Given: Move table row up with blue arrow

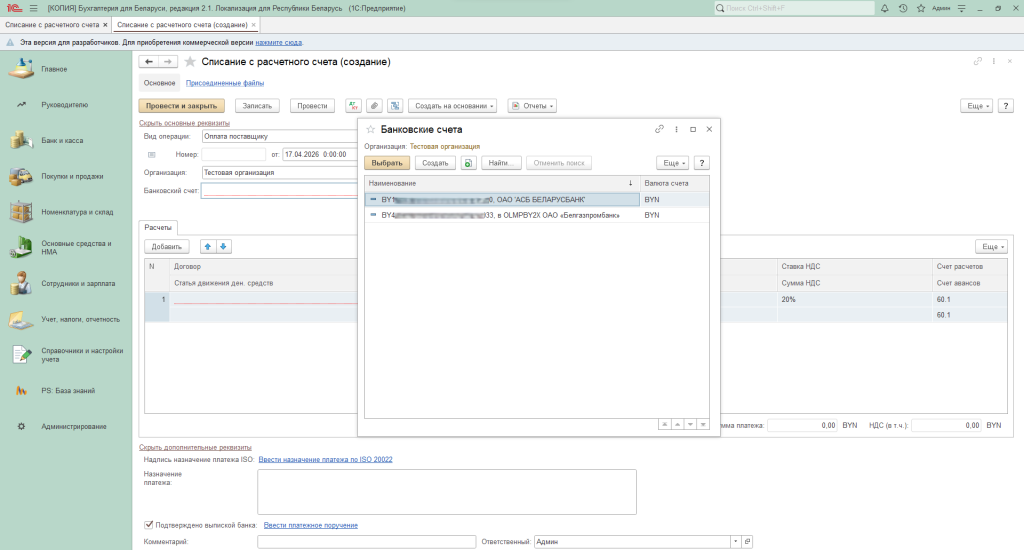Looking at the screenshot, I should click(x=208, y=246).
